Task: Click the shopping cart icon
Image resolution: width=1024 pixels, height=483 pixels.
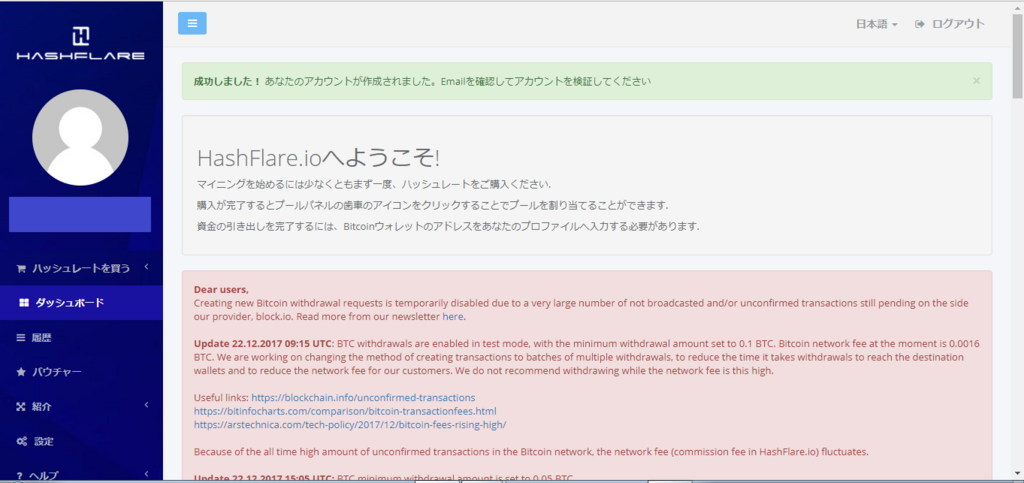Action: 21,268
